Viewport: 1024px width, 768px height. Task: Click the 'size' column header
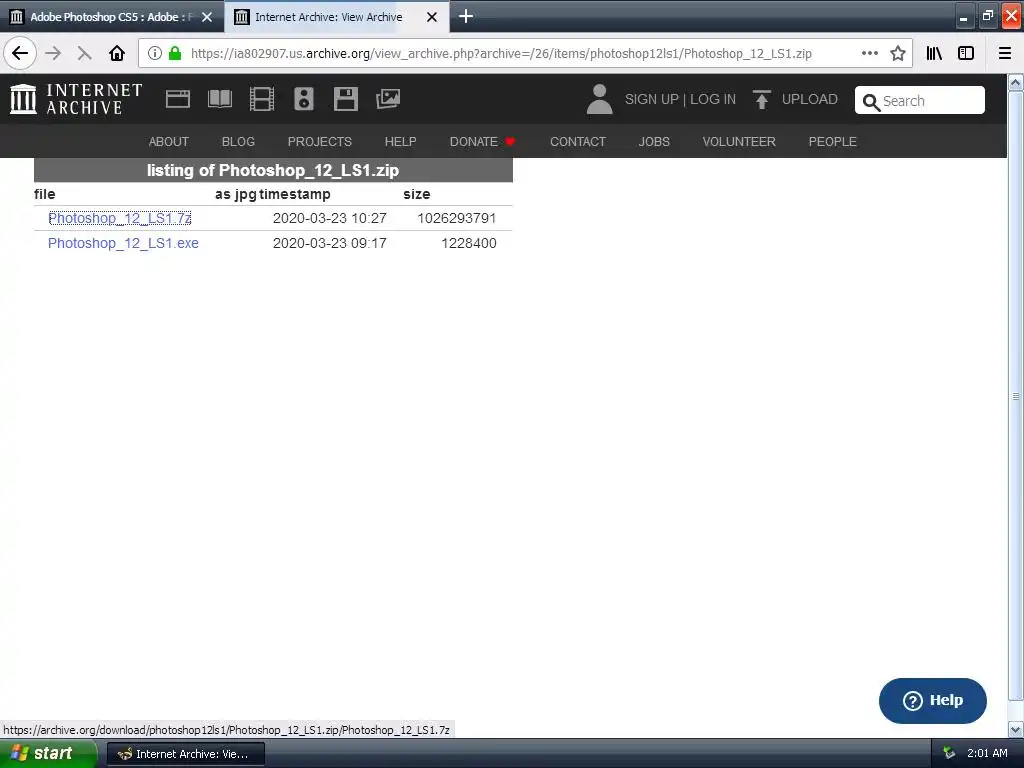[417, 194]
